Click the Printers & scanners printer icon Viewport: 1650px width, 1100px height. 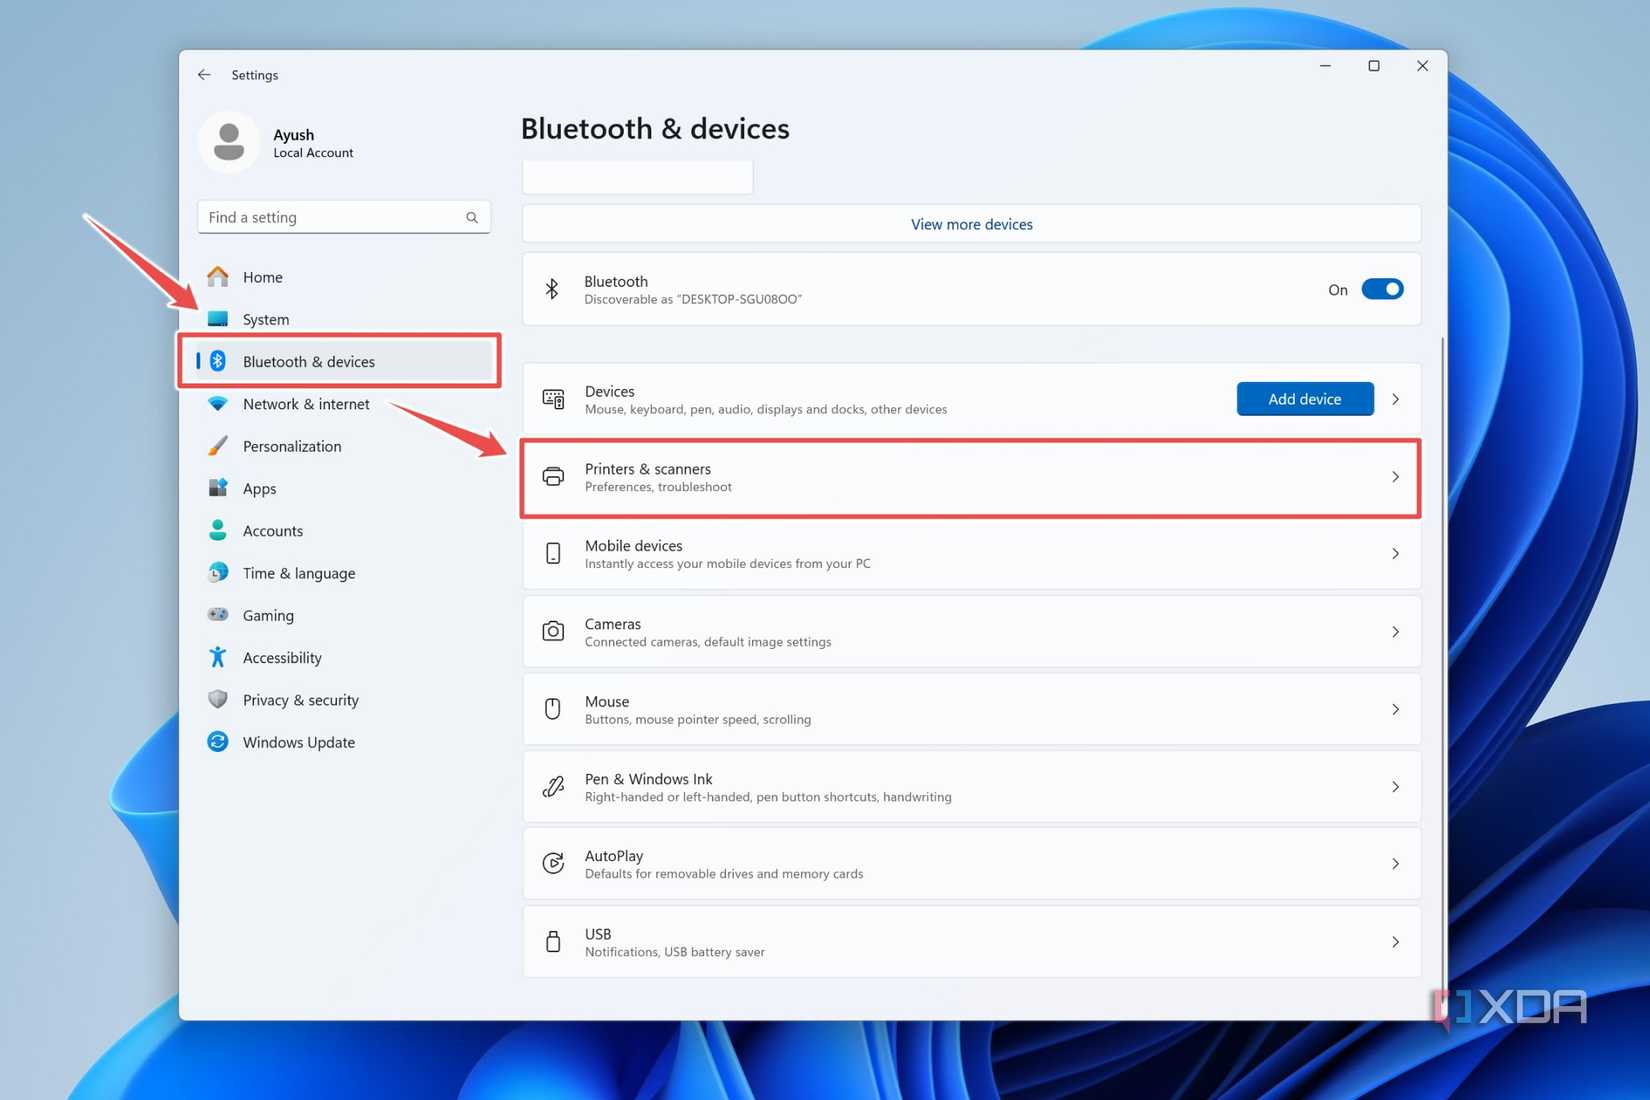point(553,477)
